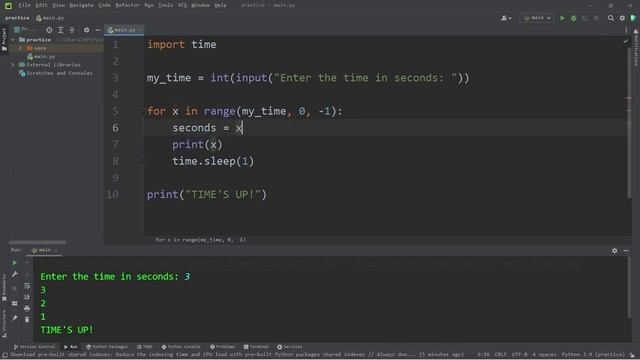Open run configuration wrench icon in Run panel

pos(14,274)
